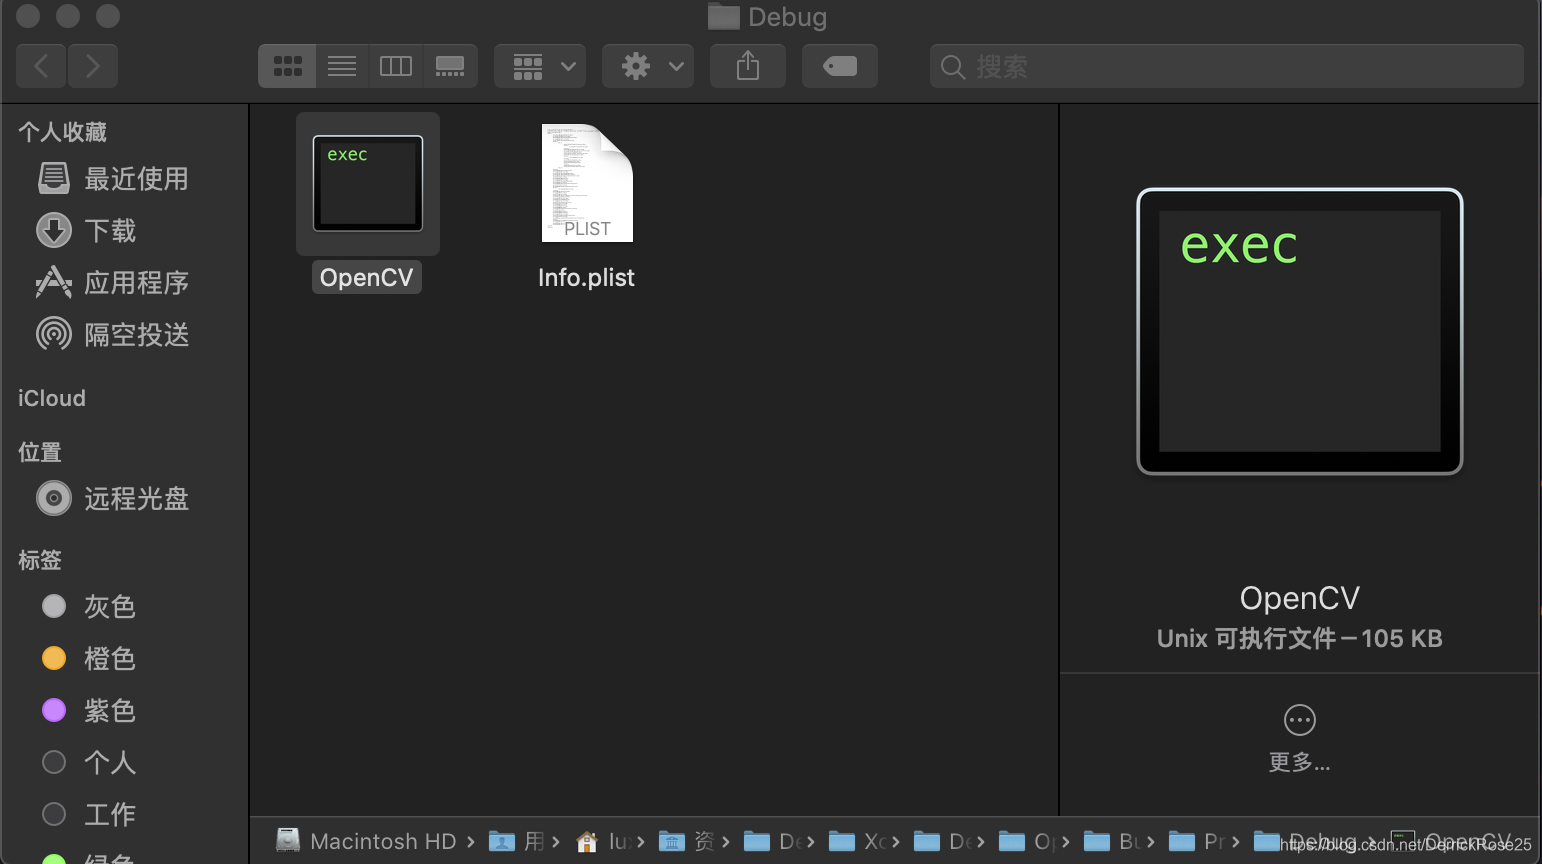1542x864 pixels.
Task: Click the large exec preview thumbnail
Action: pyautogui.click(x=1300, y=331)
